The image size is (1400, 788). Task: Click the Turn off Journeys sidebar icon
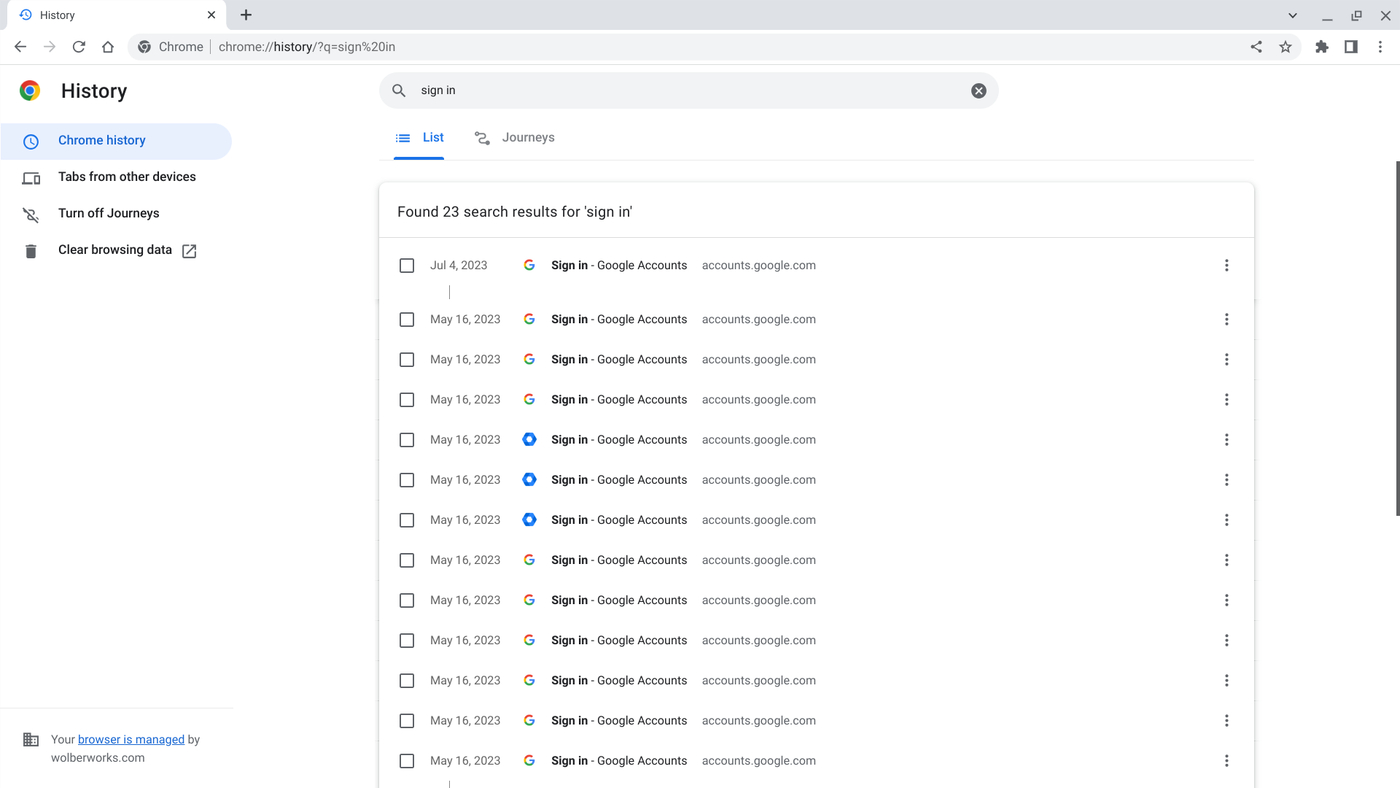(x=30, y=213)
